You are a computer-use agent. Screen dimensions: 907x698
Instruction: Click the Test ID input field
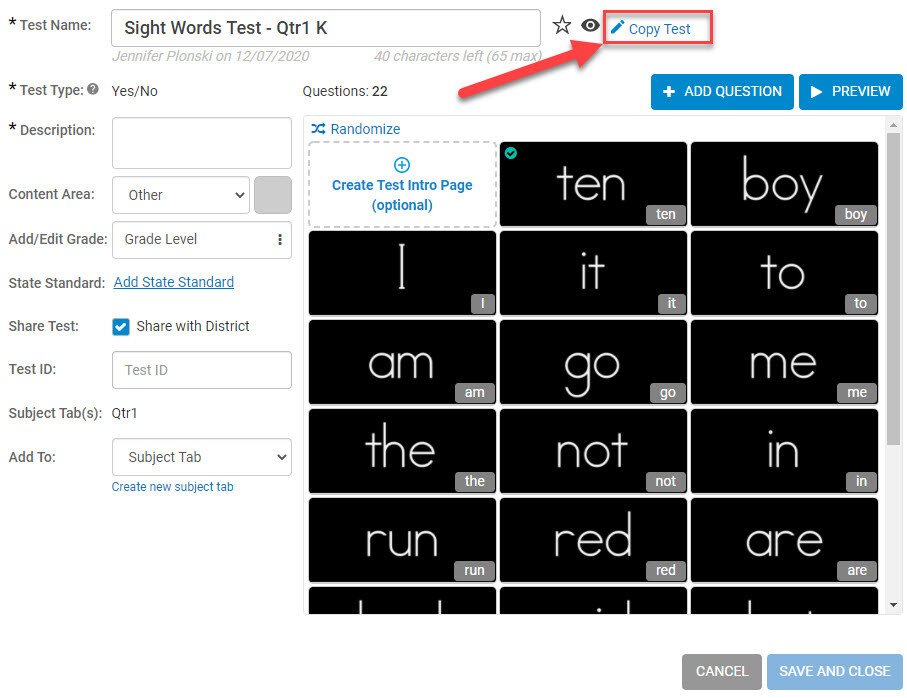[202, 370]
